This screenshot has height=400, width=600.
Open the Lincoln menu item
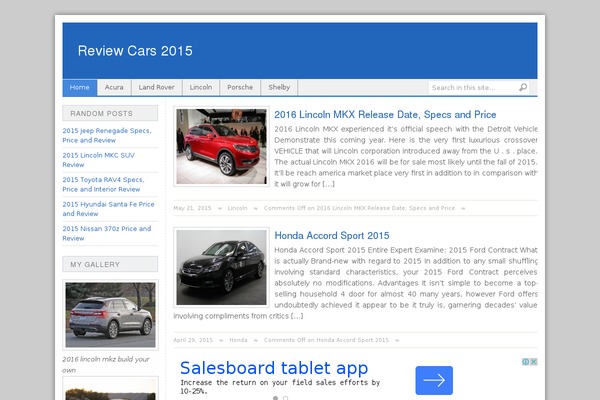201,88
